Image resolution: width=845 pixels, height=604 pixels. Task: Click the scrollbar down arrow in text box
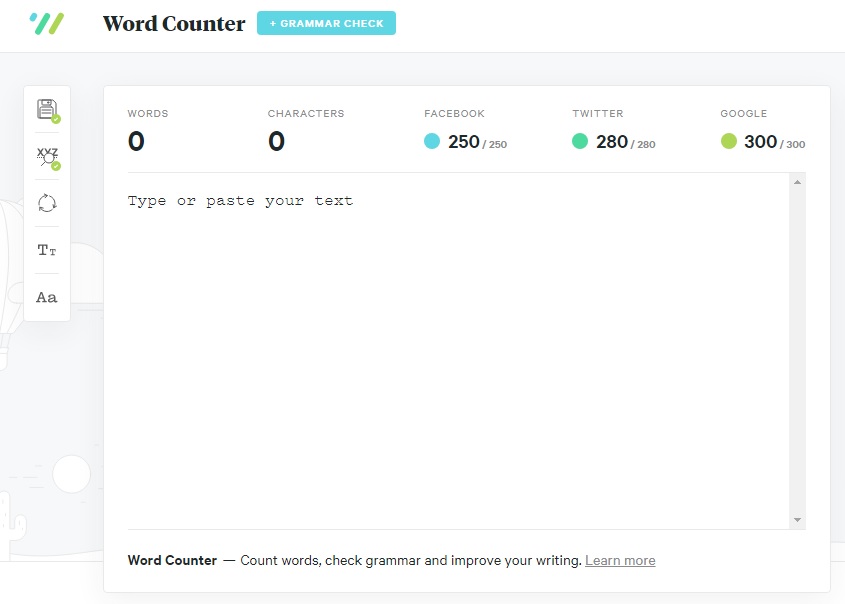coord(797,520)
